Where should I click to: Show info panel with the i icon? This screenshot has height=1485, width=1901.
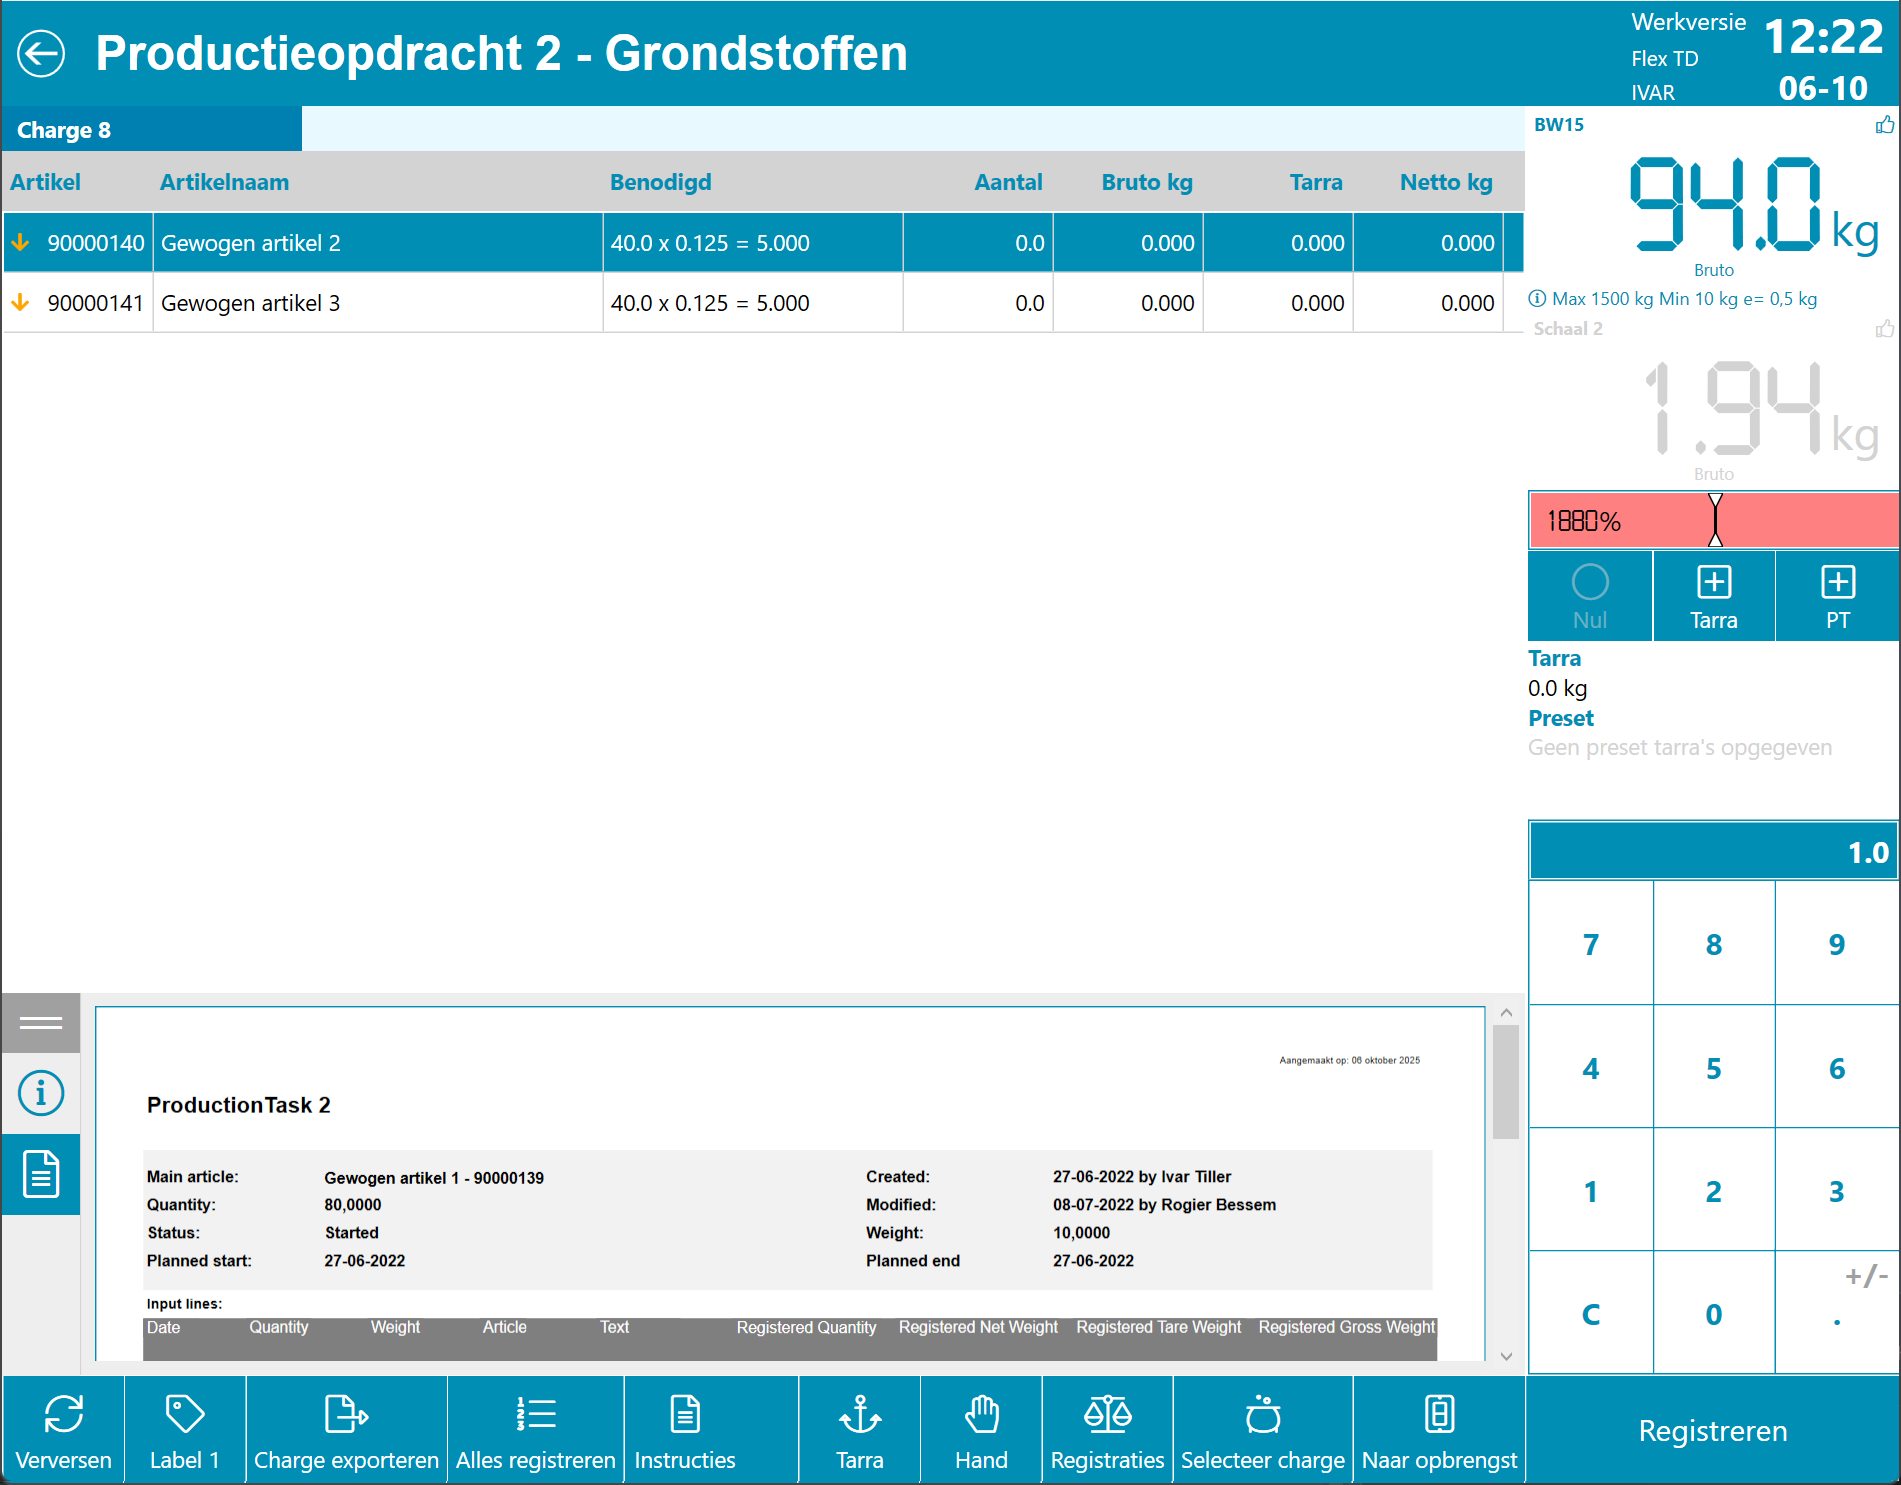click(41, 1093)
